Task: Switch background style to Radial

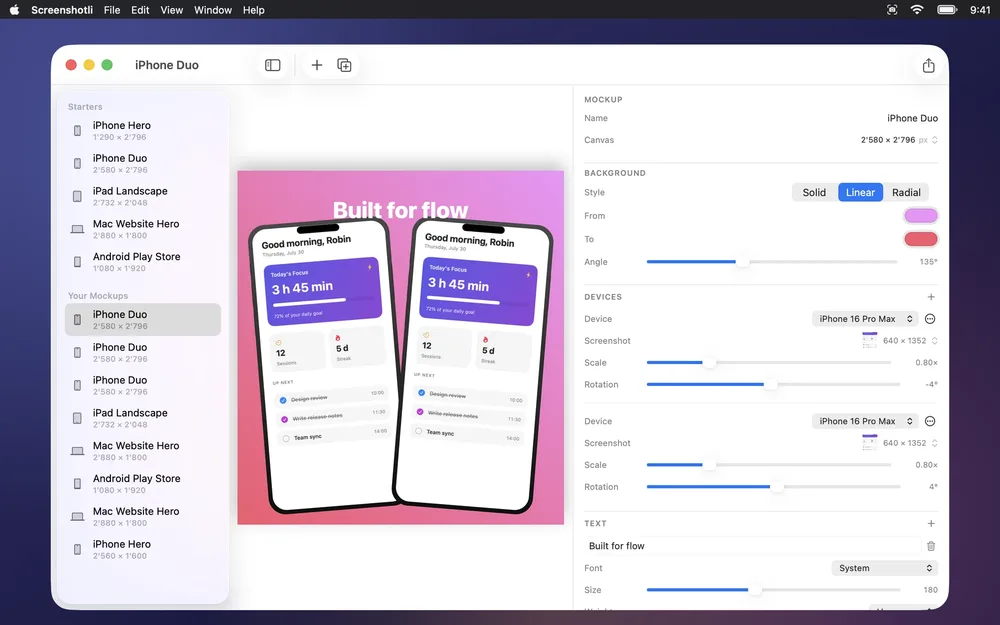Action: (906, 193)
